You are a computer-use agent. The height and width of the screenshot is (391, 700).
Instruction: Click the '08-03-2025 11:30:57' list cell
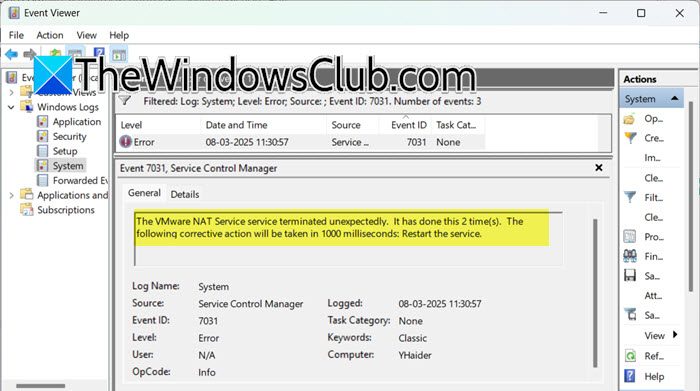pos(247,142)
